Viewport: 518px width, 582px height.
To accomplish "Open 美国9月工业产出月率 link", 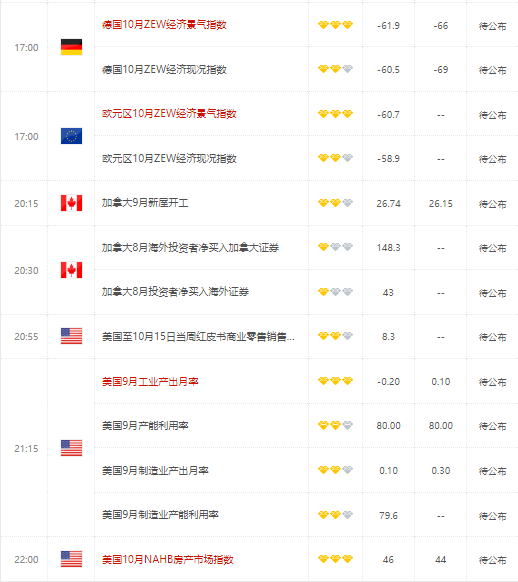I will tap(150, 381).
